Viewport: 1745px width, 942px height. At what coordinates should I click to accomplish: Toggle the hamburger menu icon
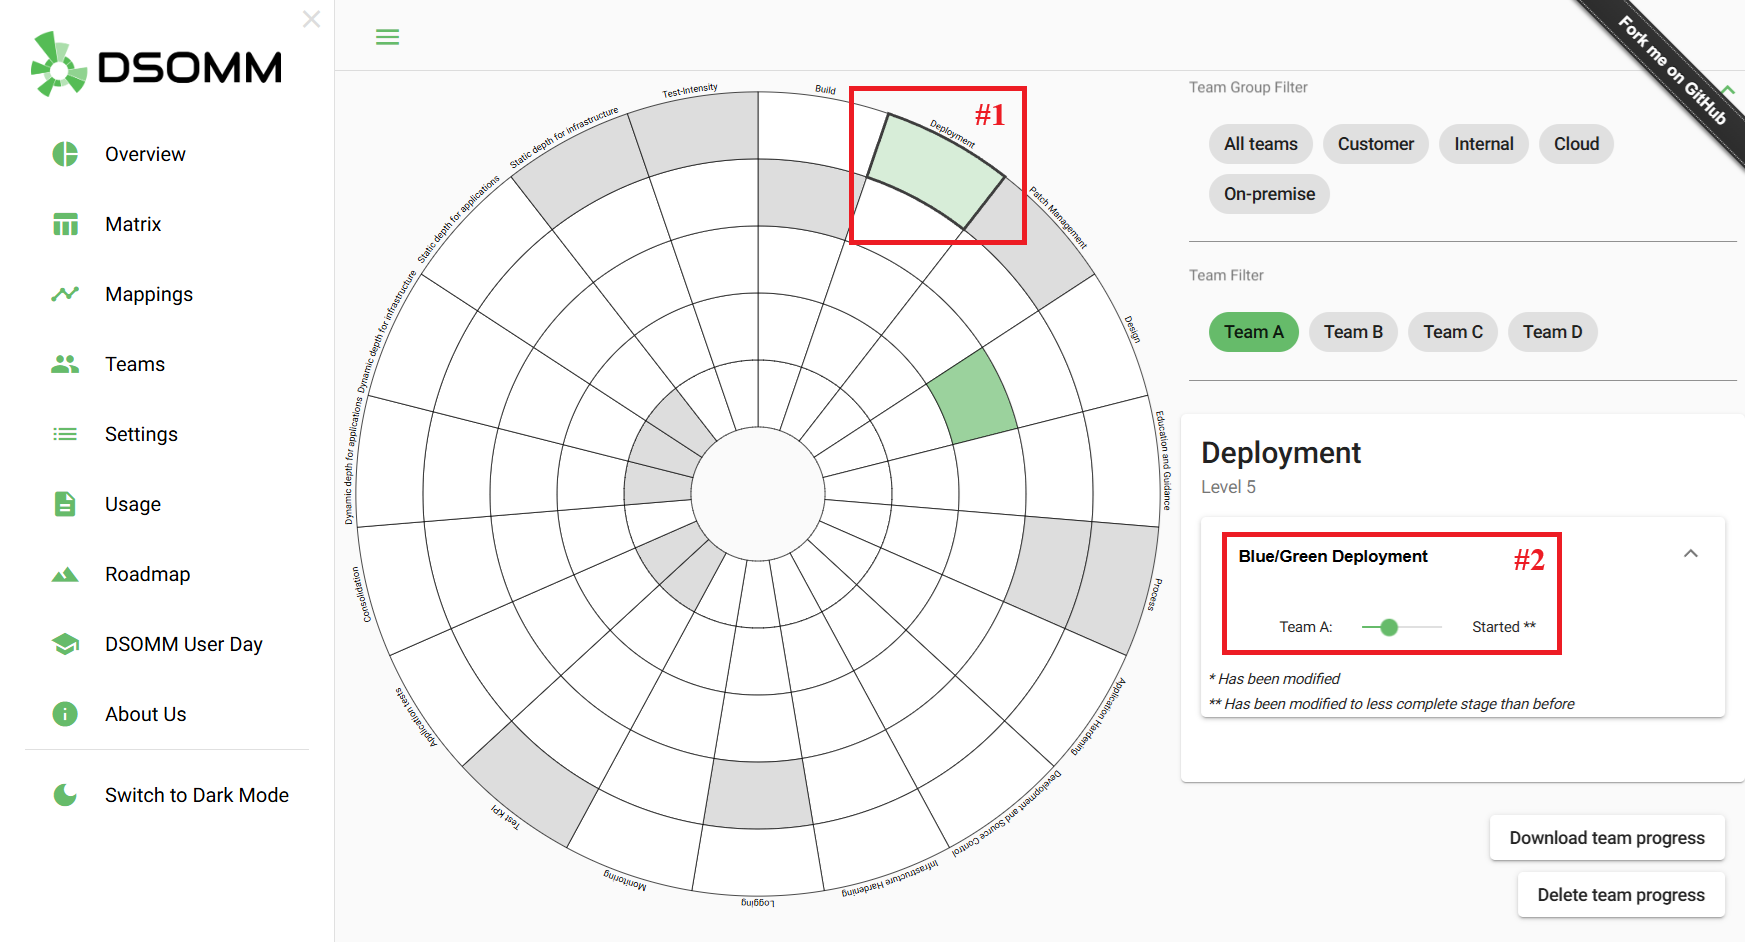click(x=387, y=37)
